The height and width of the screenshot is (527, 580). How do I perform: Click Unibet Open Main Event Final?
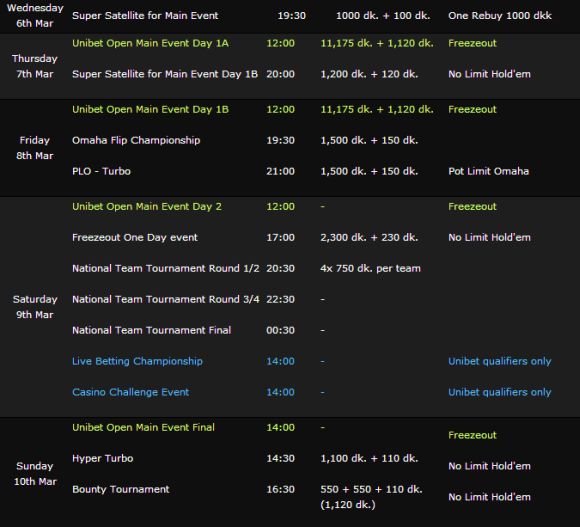point(143,428)
